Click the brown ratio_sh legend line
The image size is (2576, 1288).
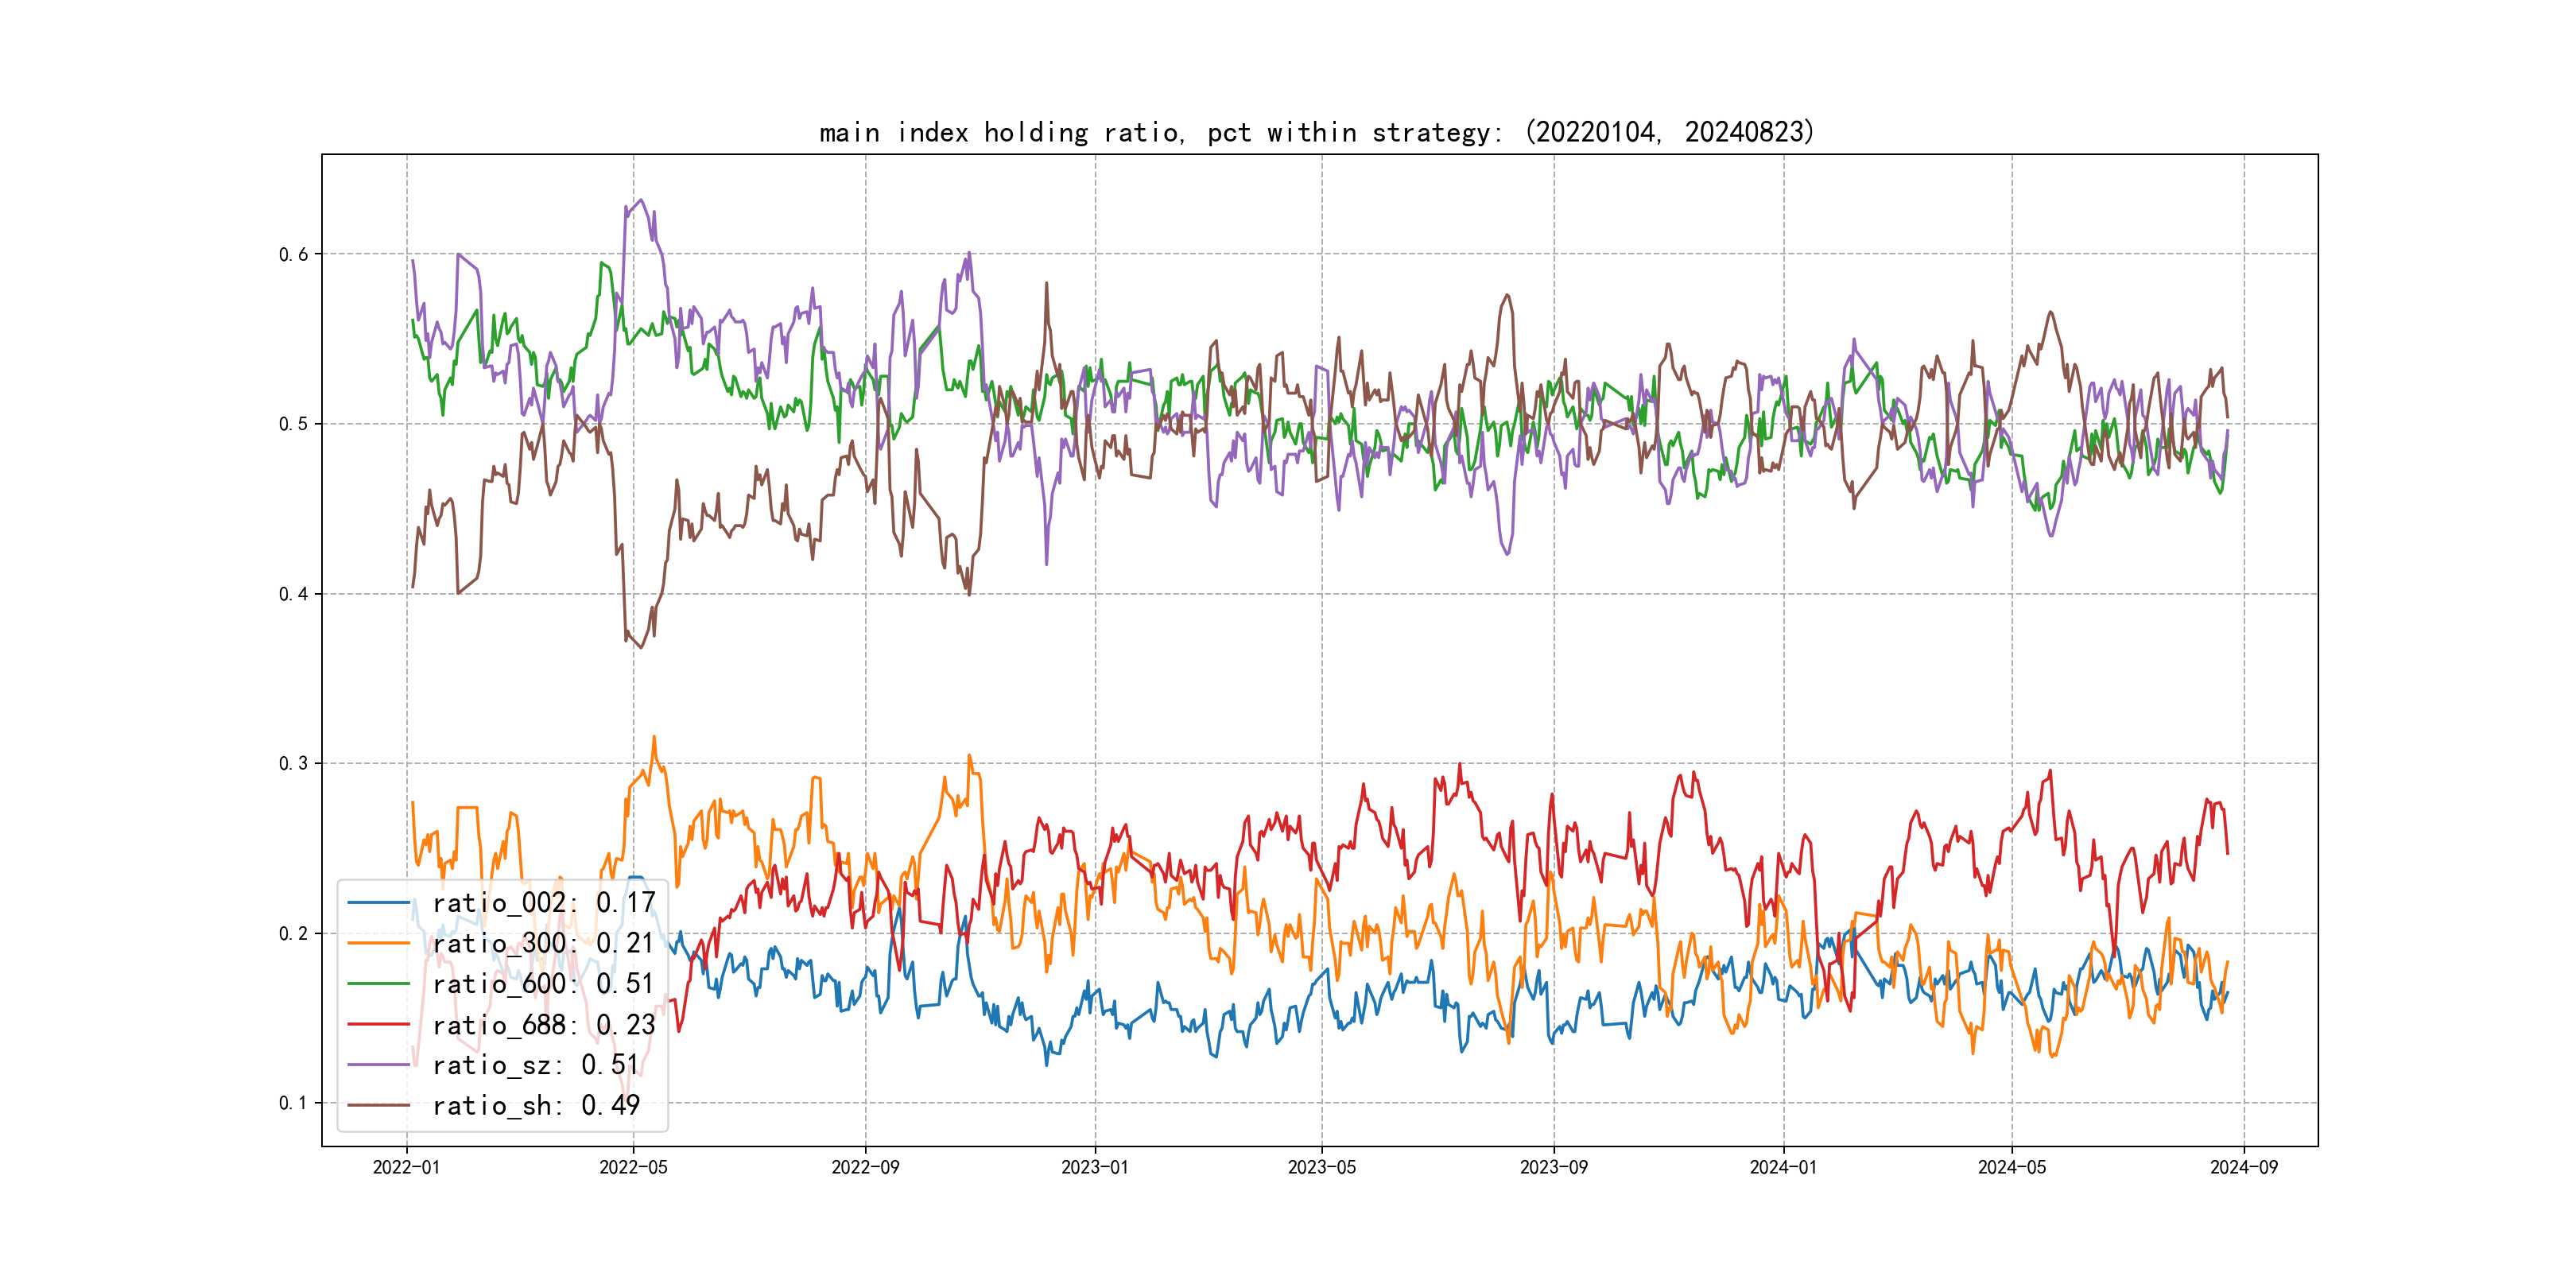click(379, 1106)
